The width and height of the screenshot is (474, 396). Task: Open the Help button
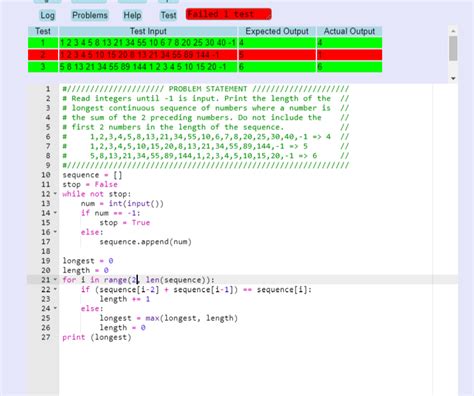point(132,15)
